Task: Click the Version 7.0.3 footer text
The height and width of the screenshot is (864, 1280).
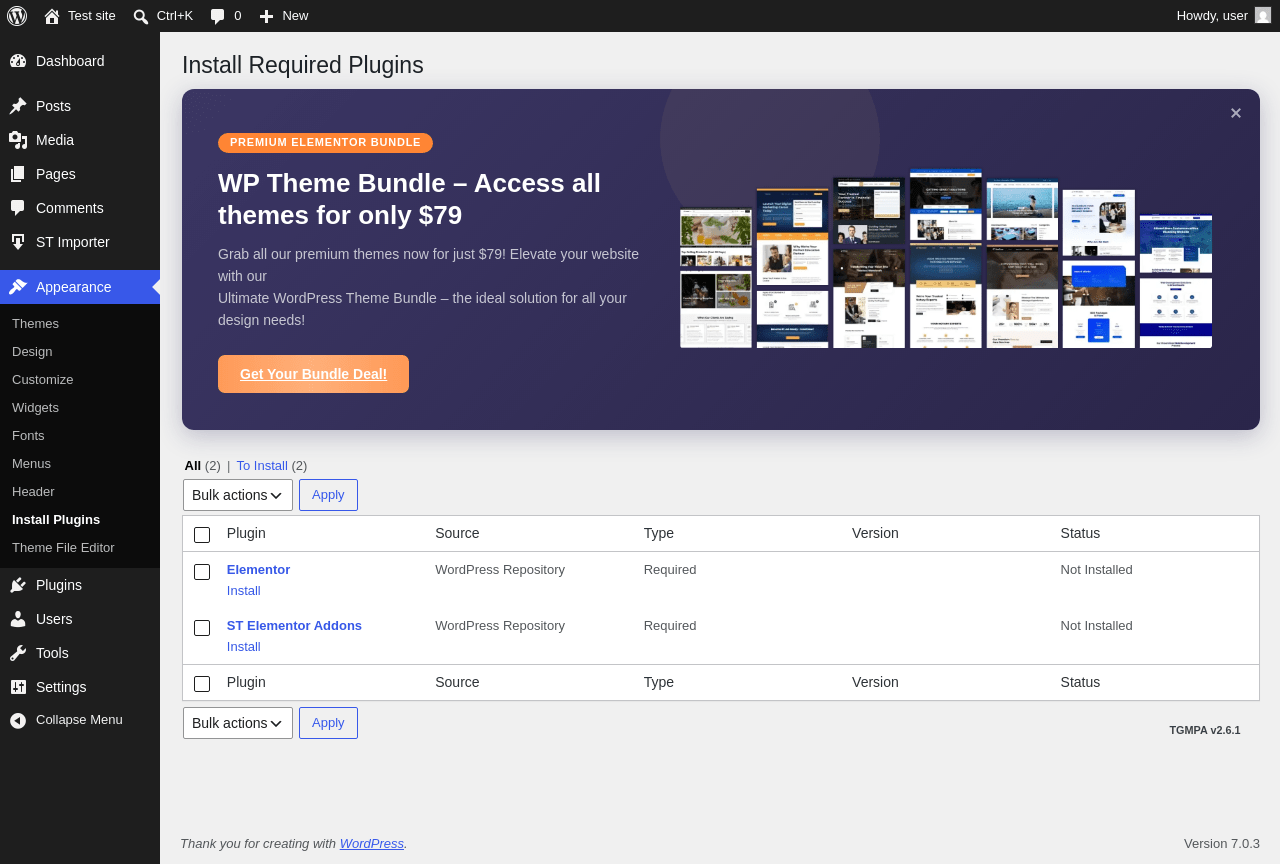Action: tap(1222, 843)
